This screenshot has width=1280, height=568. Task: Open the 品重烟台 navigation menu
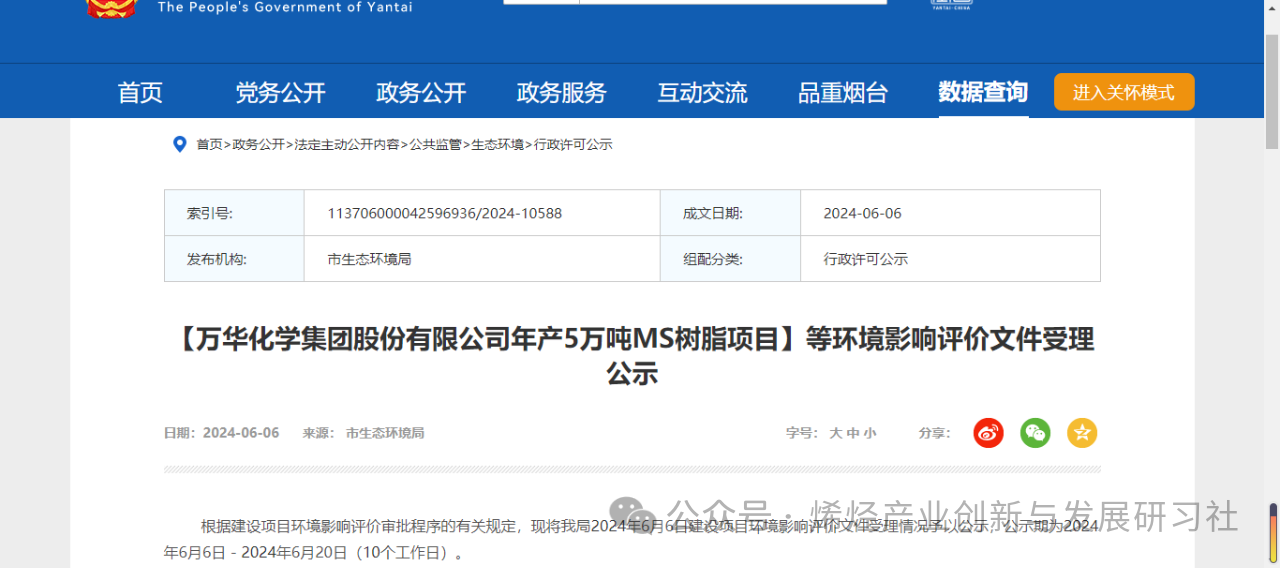coord(843,93)
